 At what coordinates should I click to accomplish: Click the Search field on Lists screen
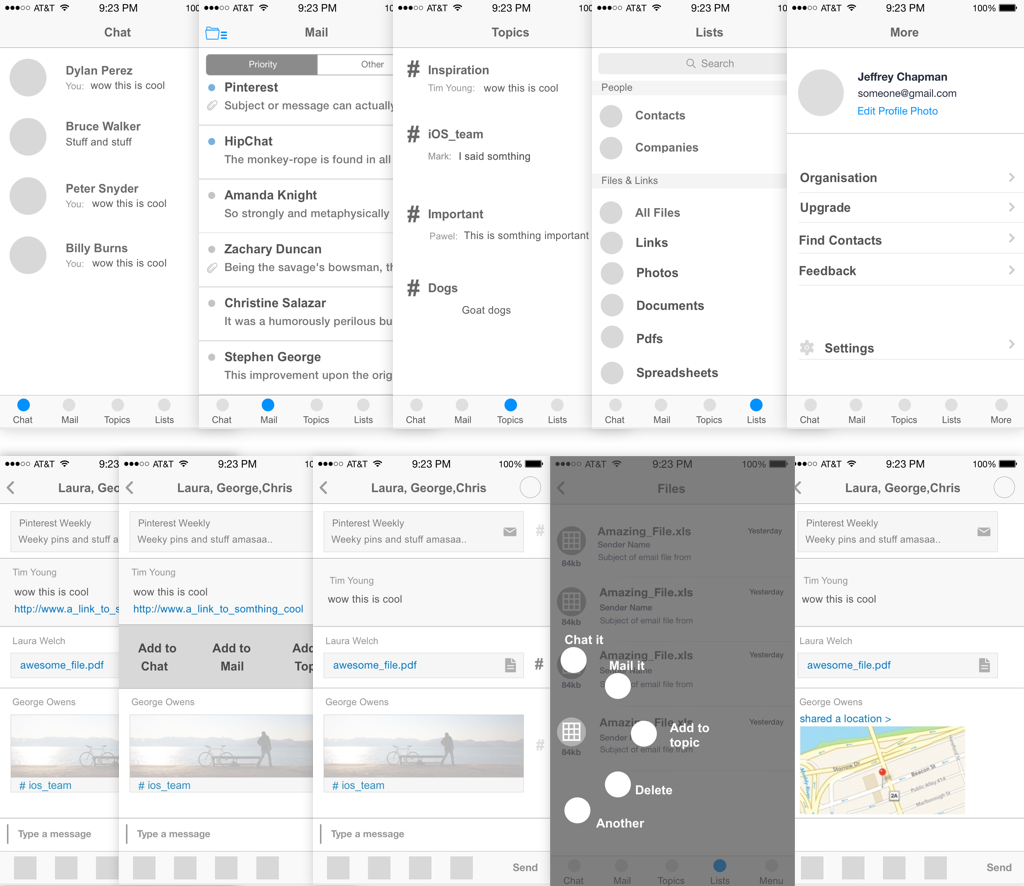click(693, 63)
